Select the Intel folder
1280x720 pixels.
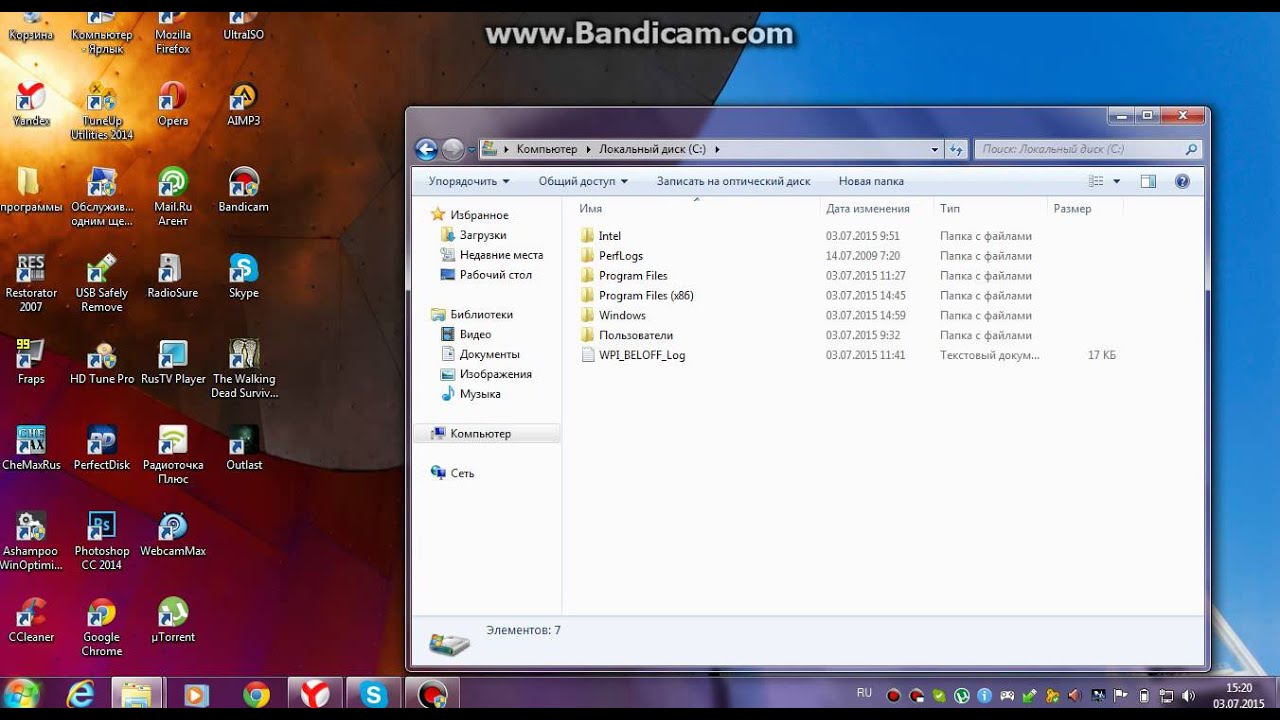[600, 236]
